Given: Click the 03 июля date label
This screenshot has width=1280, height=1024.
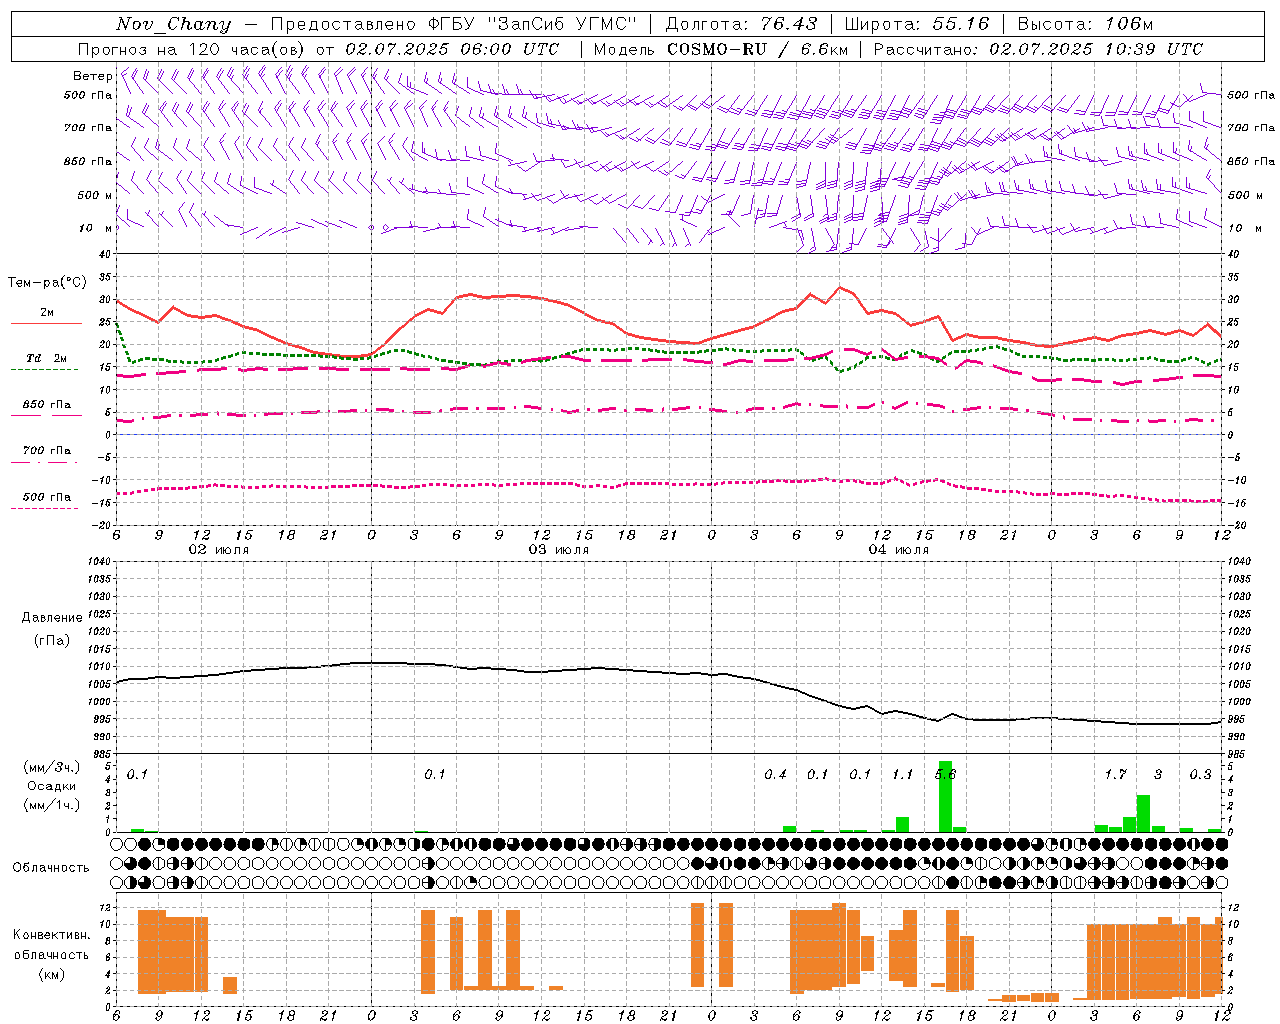Looking at the screenshot, I should (x=559, y=550).
